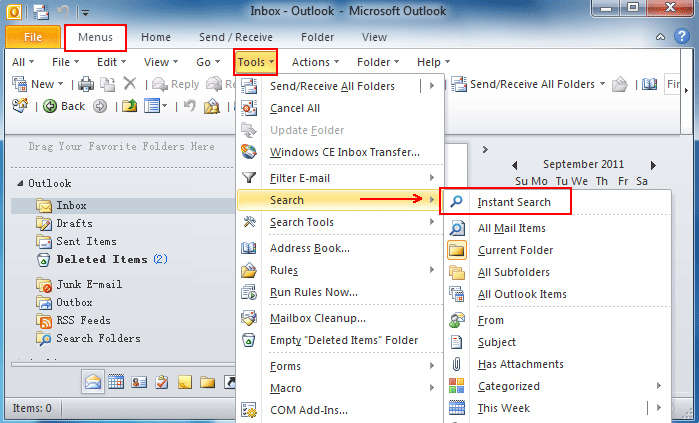Open the File backstage button

point(32,38)
